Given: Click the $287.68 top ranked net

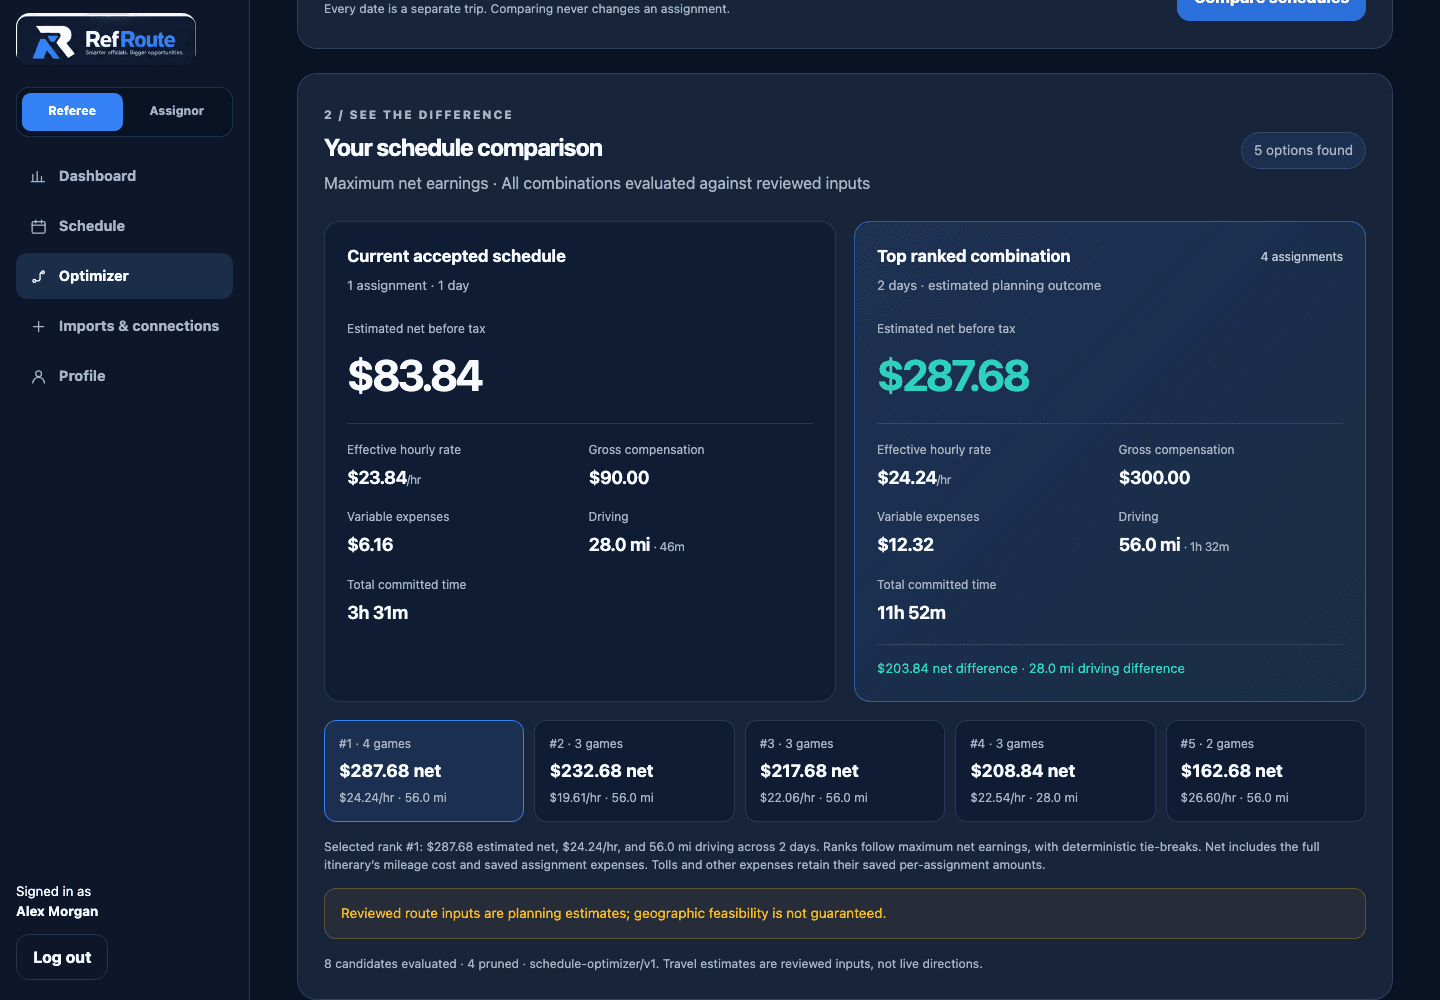Looking at the screenshot, I should [x=953, y=376].
